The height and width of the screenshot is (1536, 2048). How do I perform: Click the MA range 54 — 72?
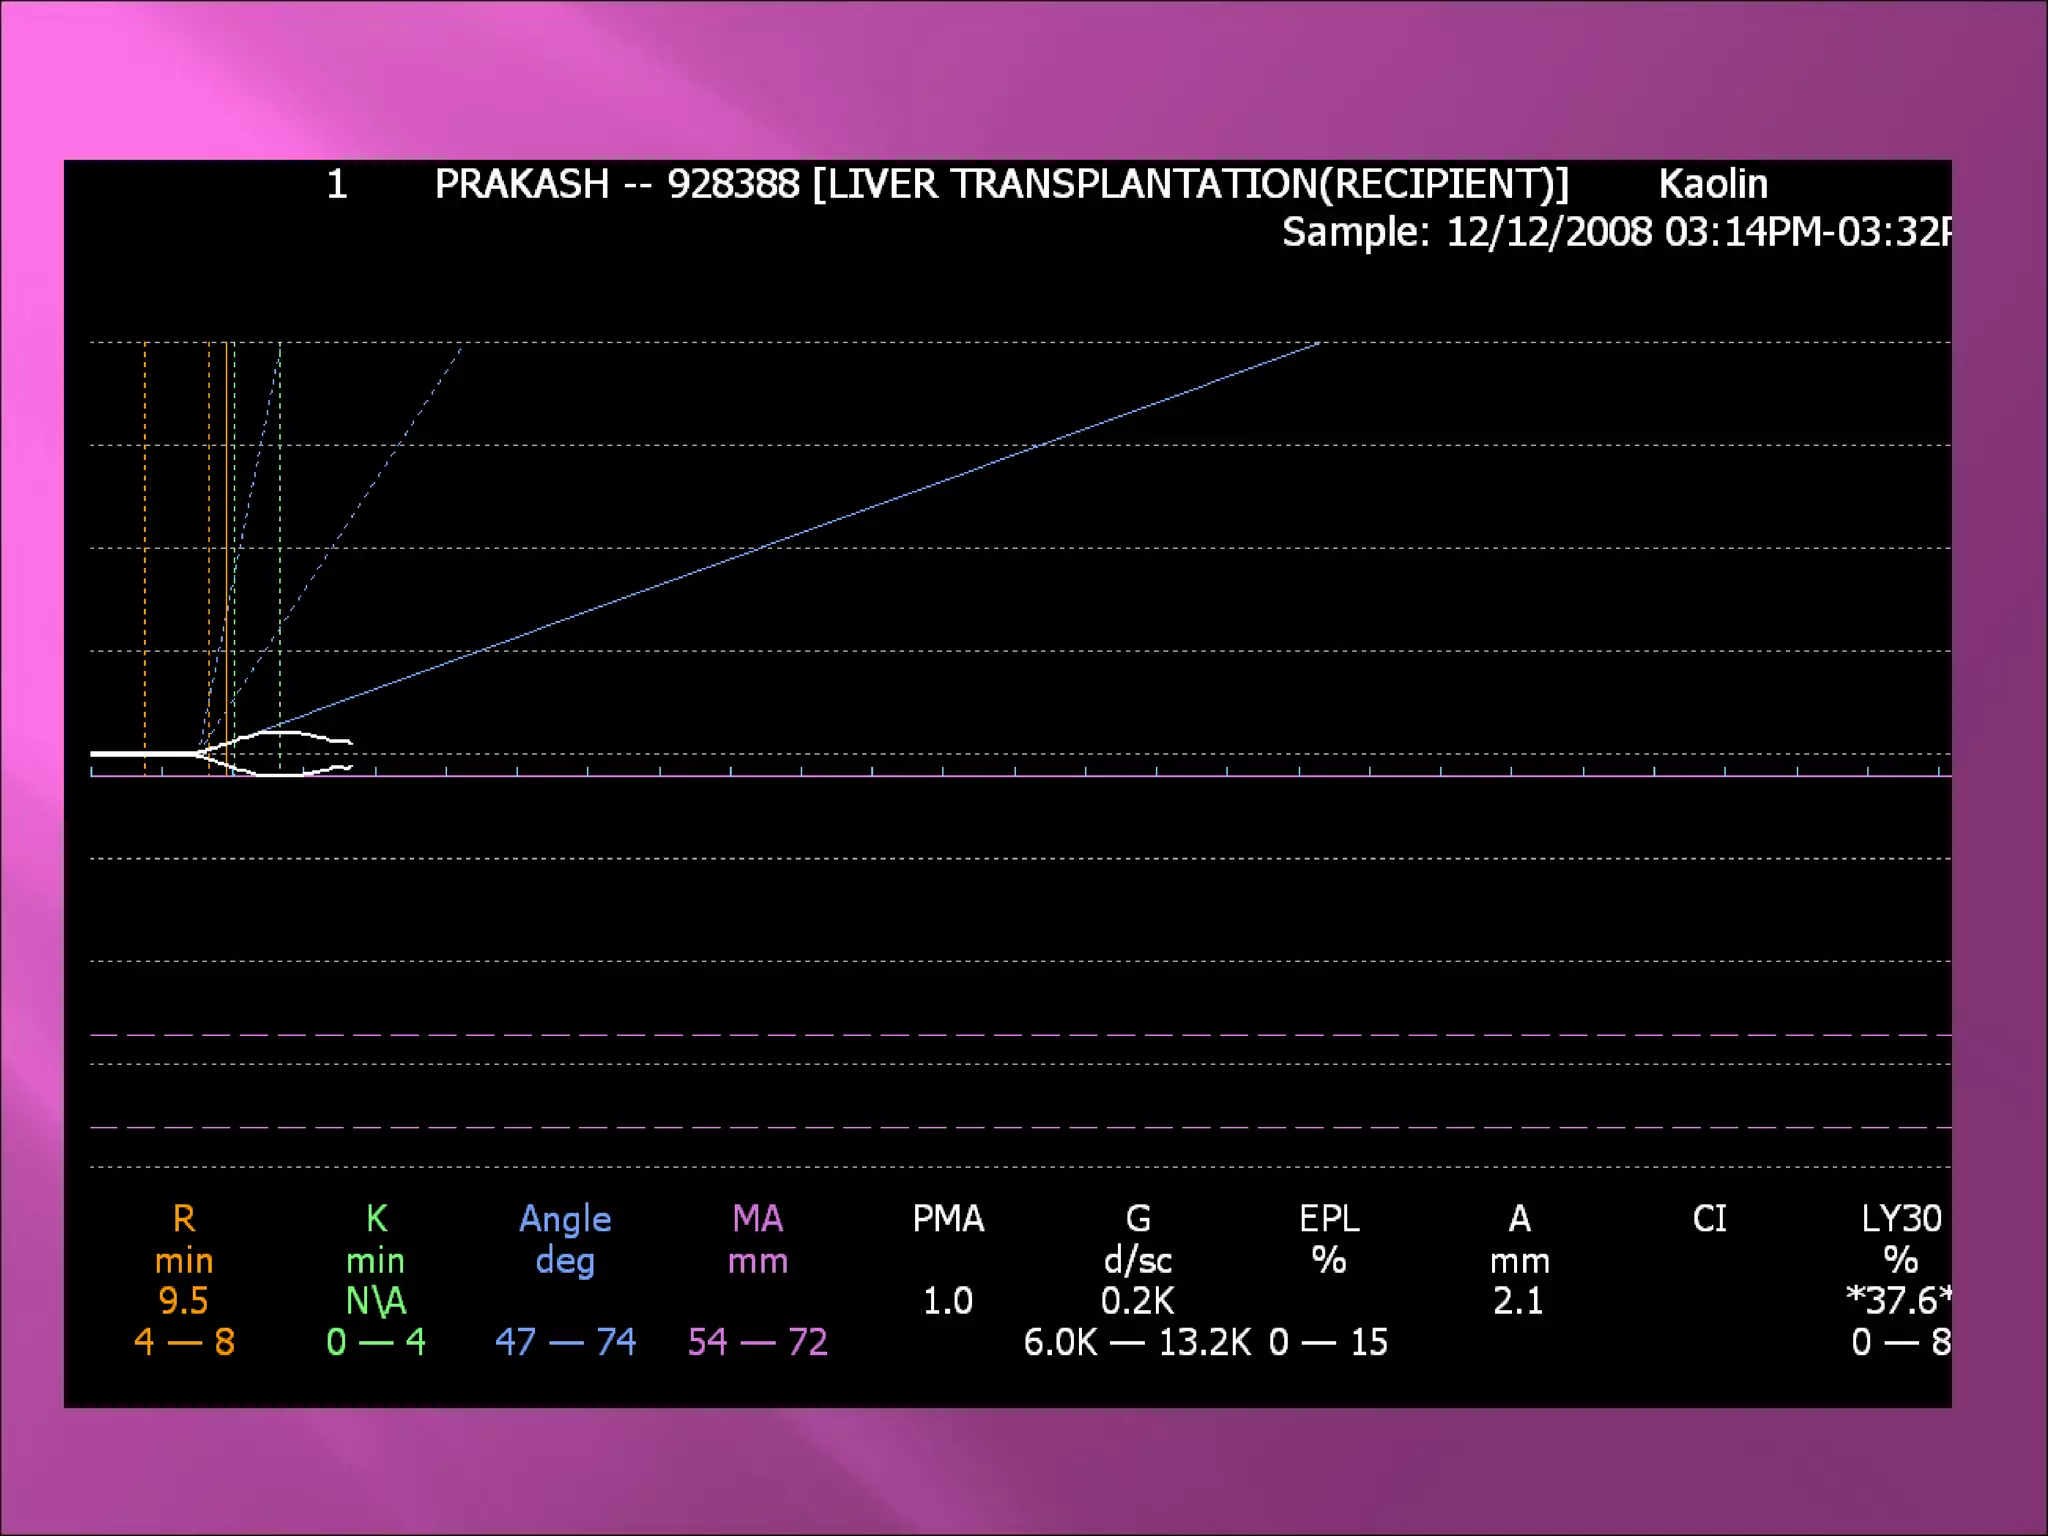tap(757, 1342)
